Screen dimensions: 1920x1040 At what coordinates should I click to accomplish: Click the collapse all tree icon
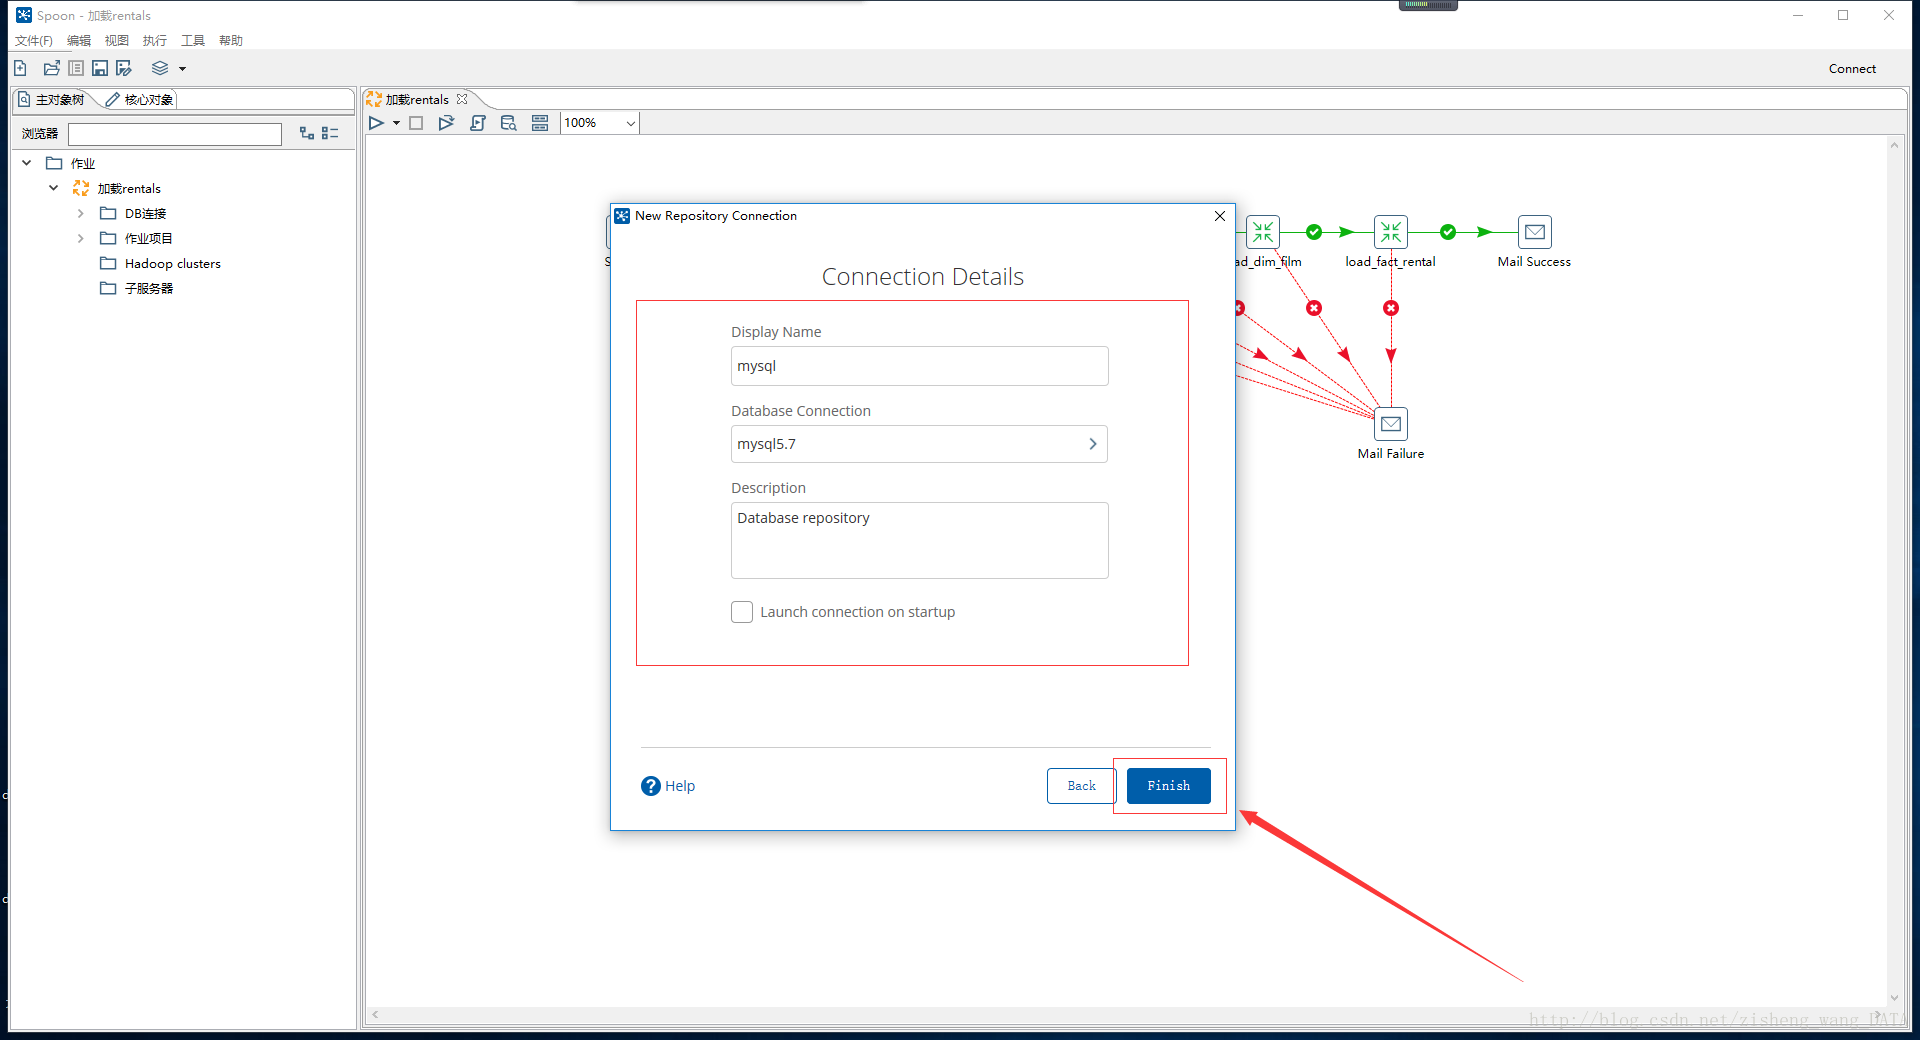click(330, 133)
